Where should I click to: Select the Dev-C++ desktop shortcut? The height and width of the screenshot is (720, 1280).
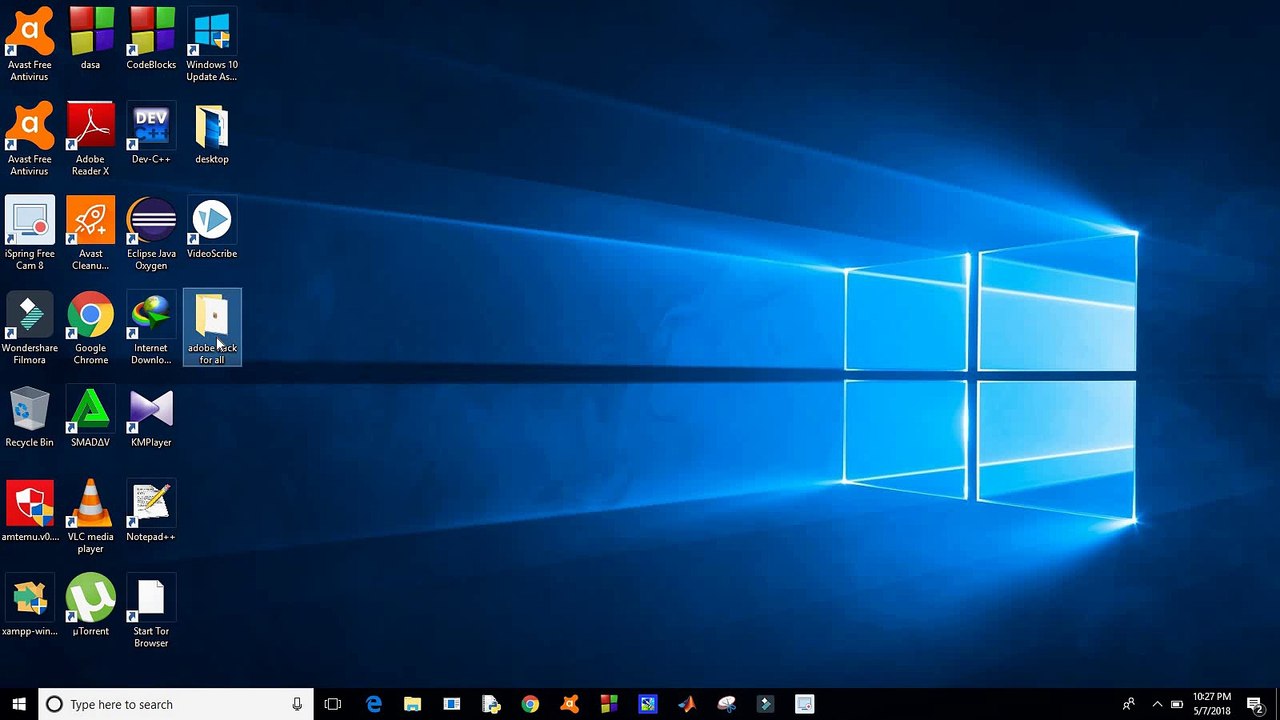click(151, 134)
